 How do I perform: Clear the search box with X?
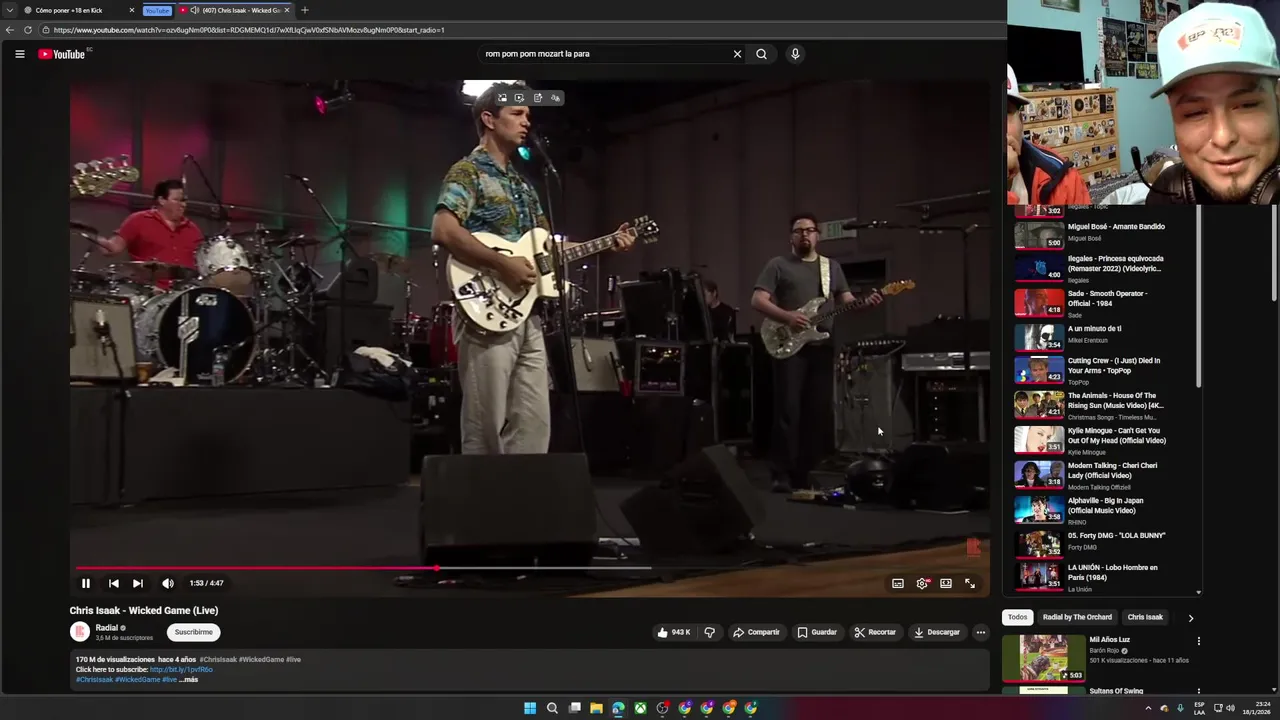pyautogui.click(x=737, y=54)
